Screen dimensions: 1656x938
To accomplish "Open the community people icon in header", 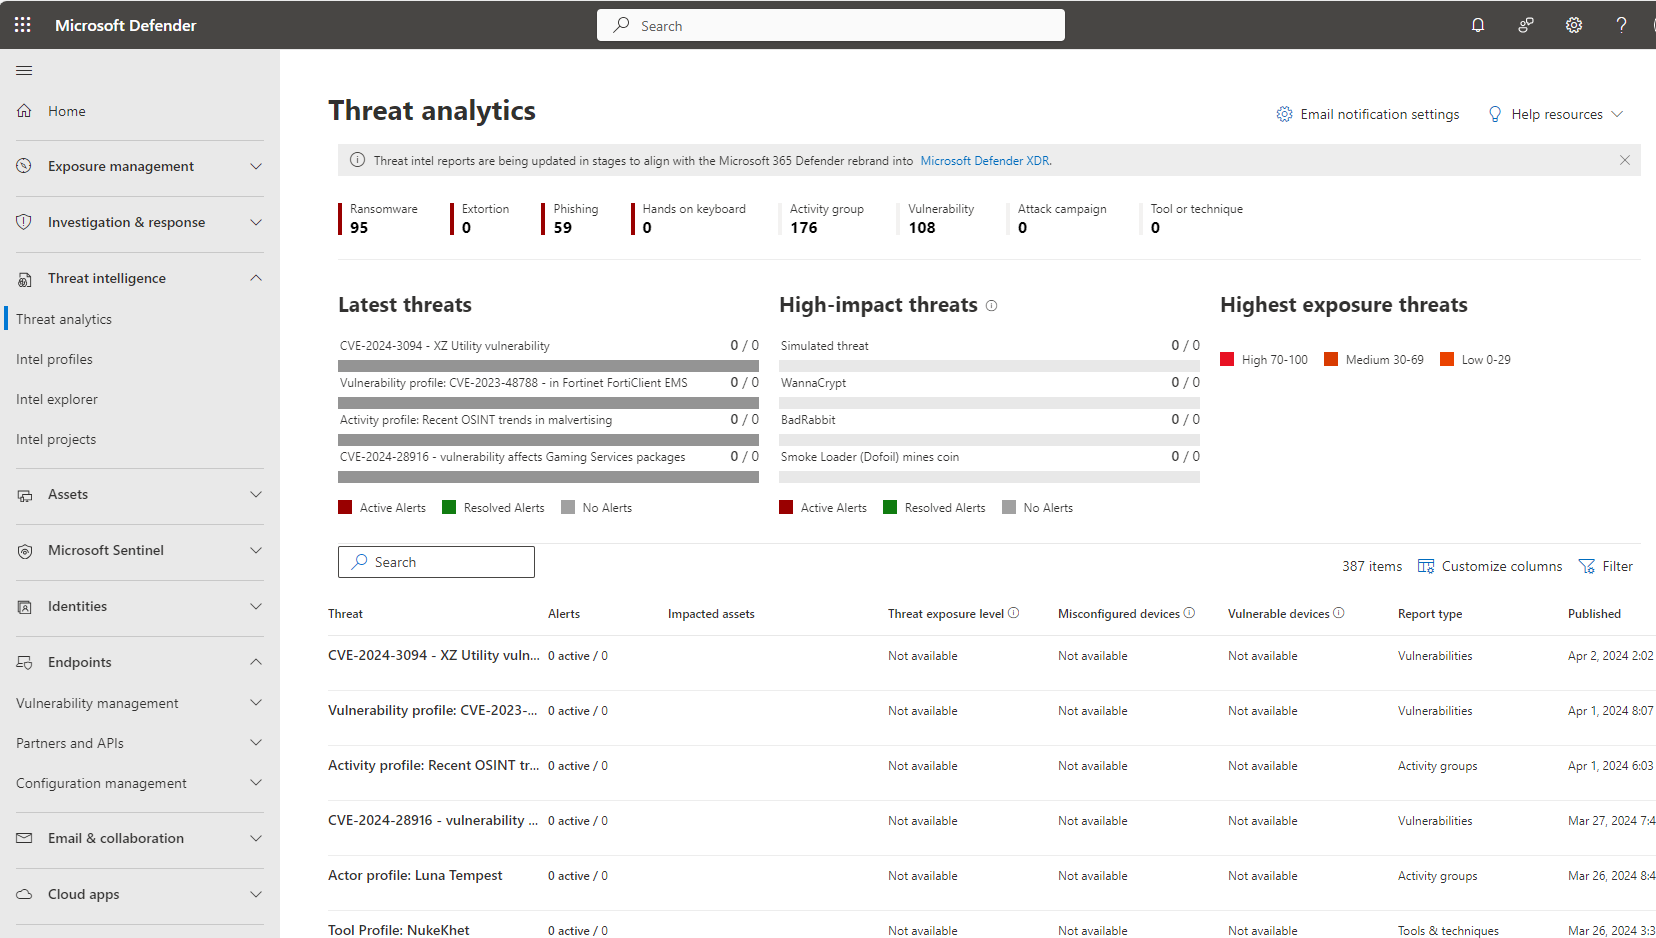I will pyautogui.click(x=1526, y=25).
